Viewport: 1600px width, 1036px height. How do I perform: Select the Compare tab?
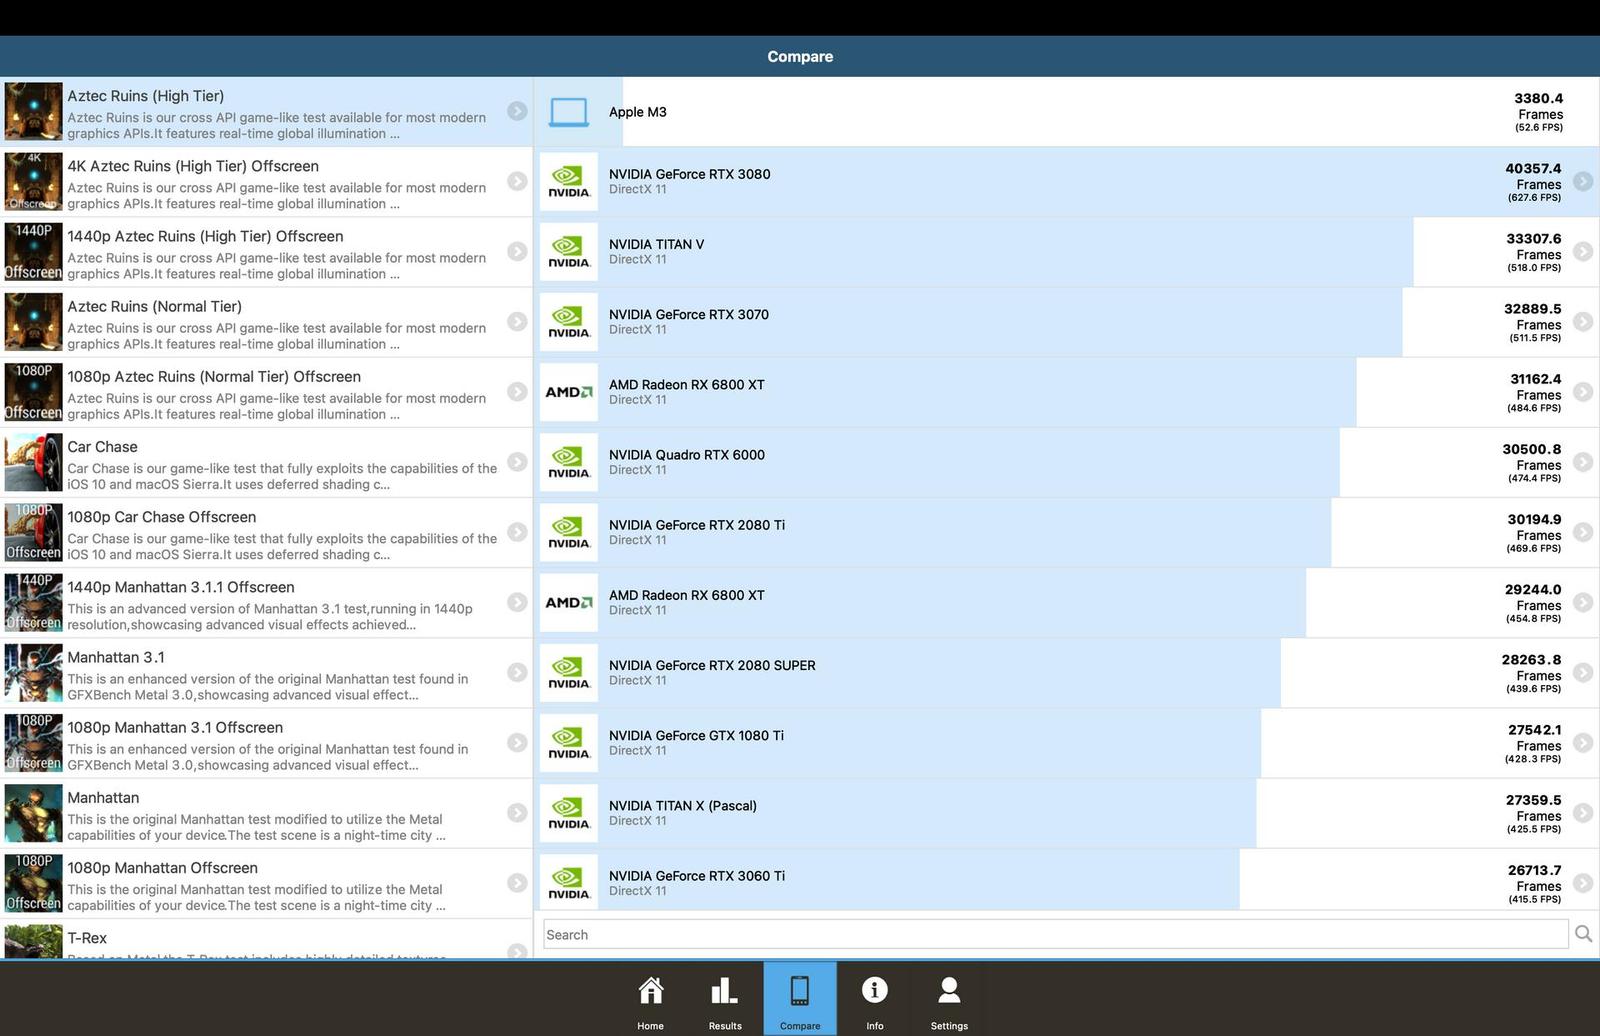pyautogui.click(x=800, y=999)
